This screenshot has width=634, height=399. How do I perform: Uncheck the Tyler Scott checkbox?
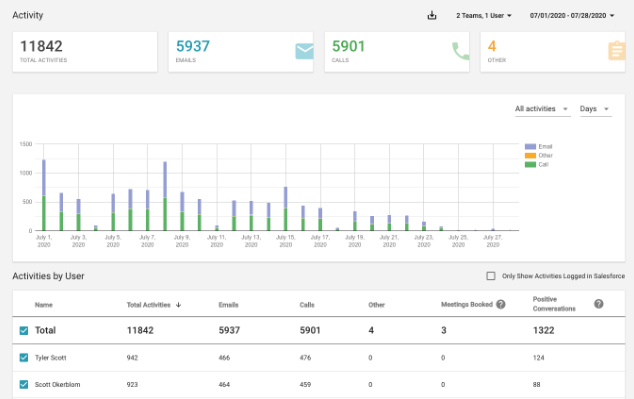point(24,358)
